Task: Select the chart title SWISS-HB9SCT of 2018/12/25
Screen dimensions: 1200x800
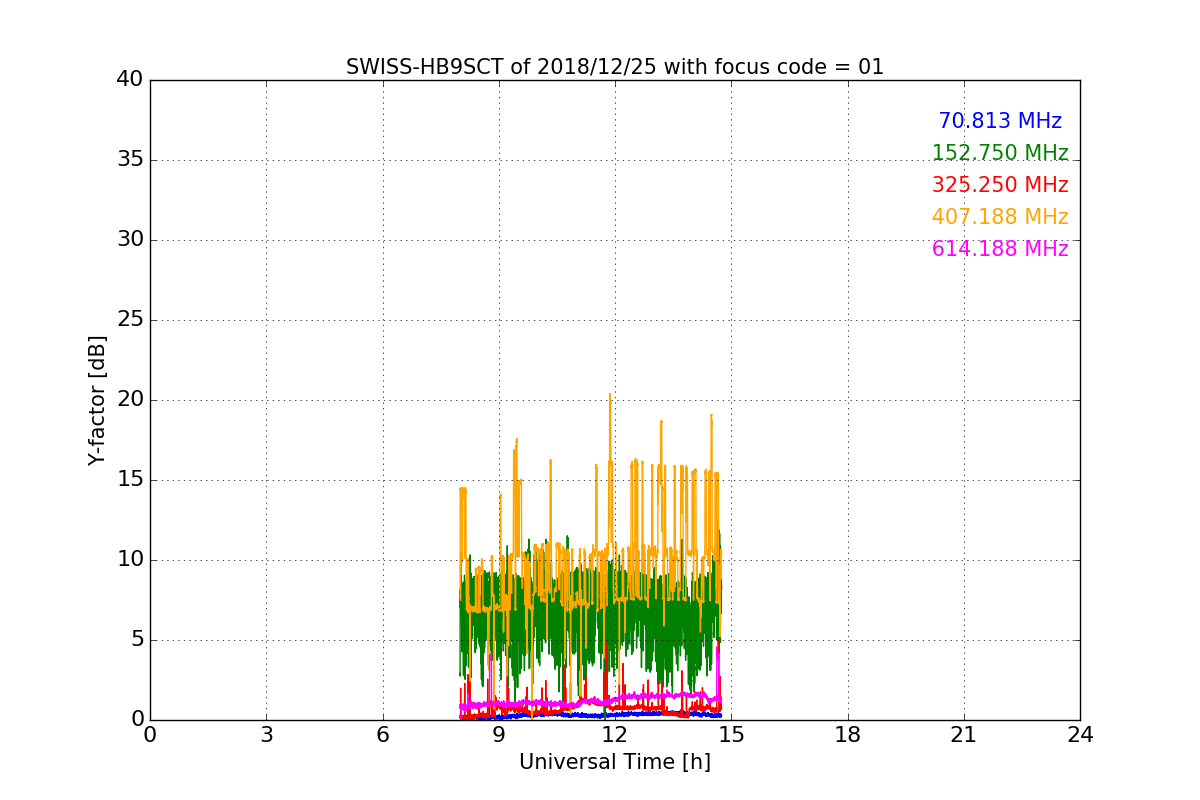Action: coord(615,67)
